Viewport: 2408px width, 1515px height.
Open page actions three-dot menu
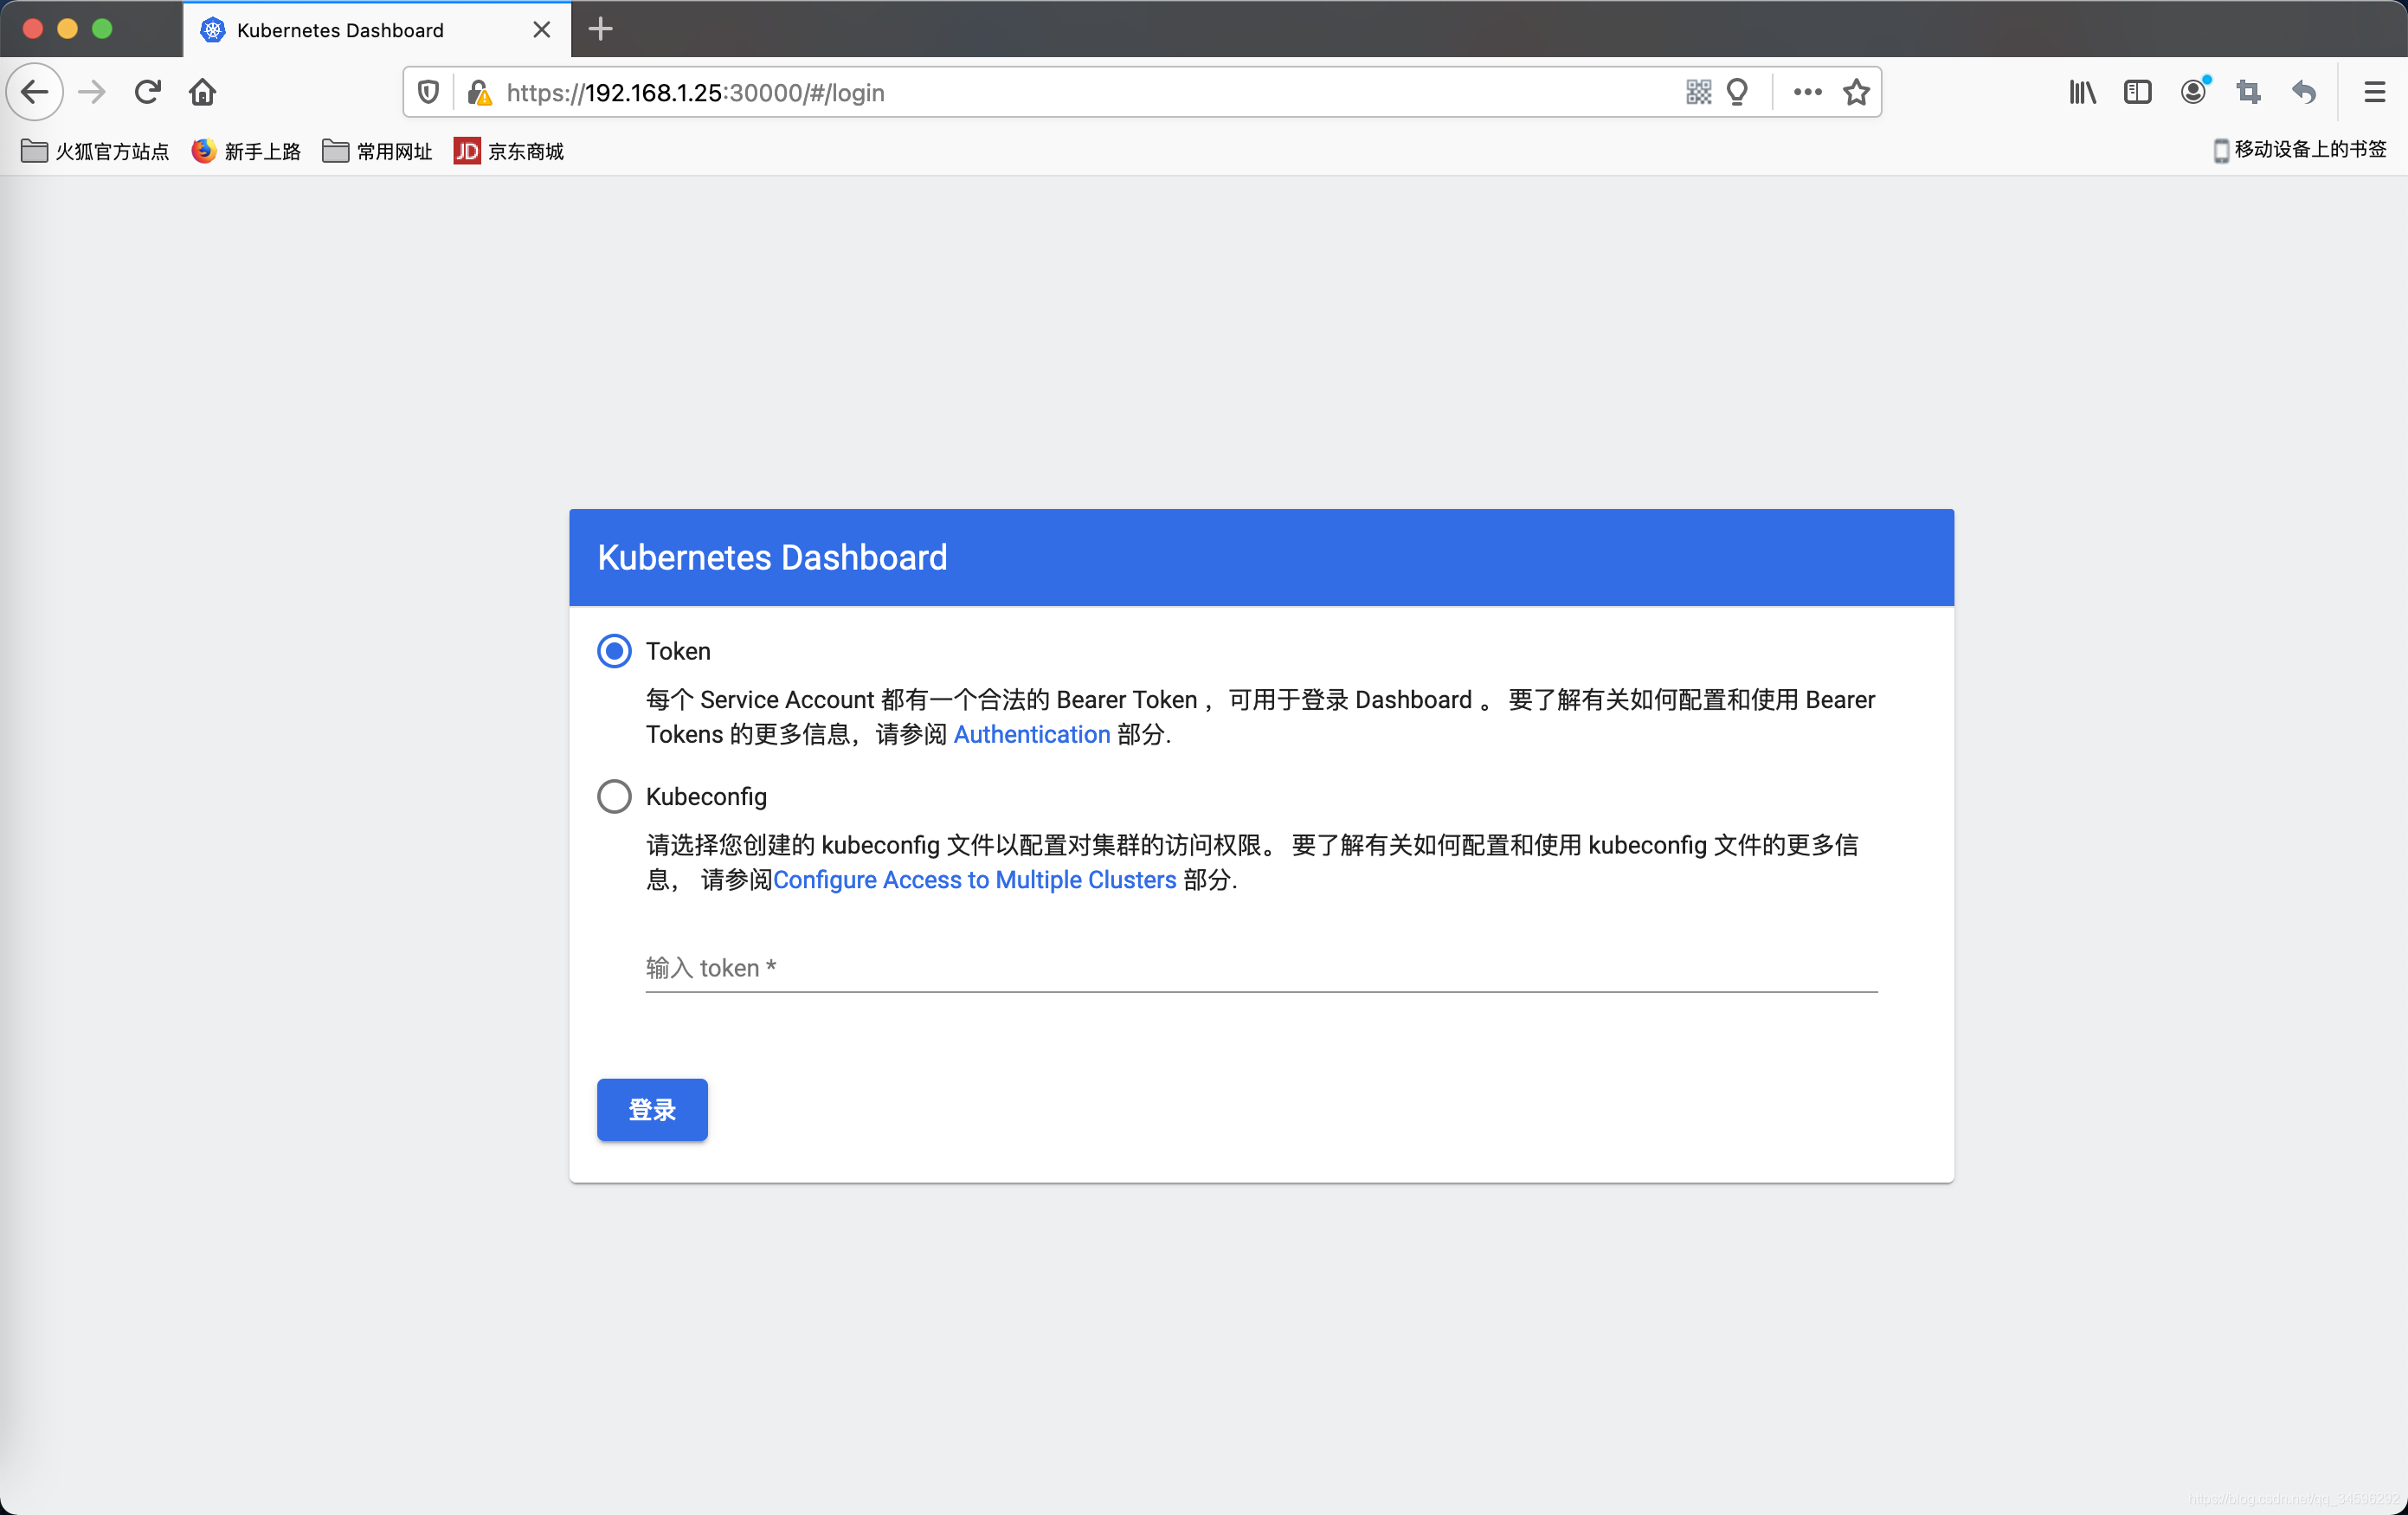(x=1807, y=92)
